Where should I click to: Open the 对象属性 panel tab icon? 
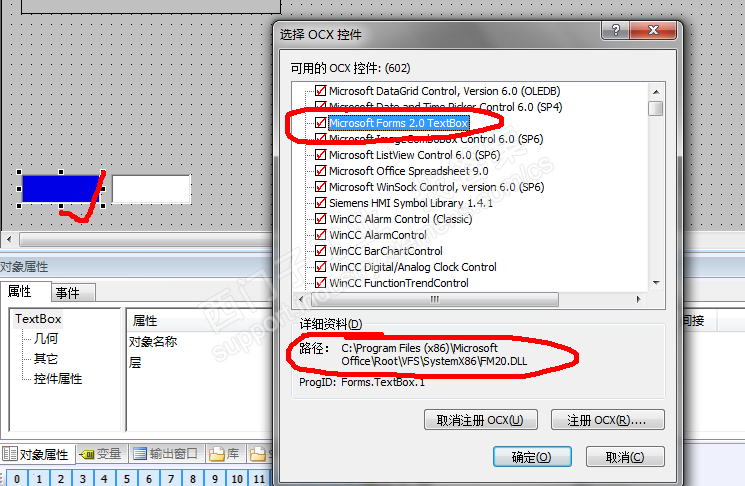[10, 454]
